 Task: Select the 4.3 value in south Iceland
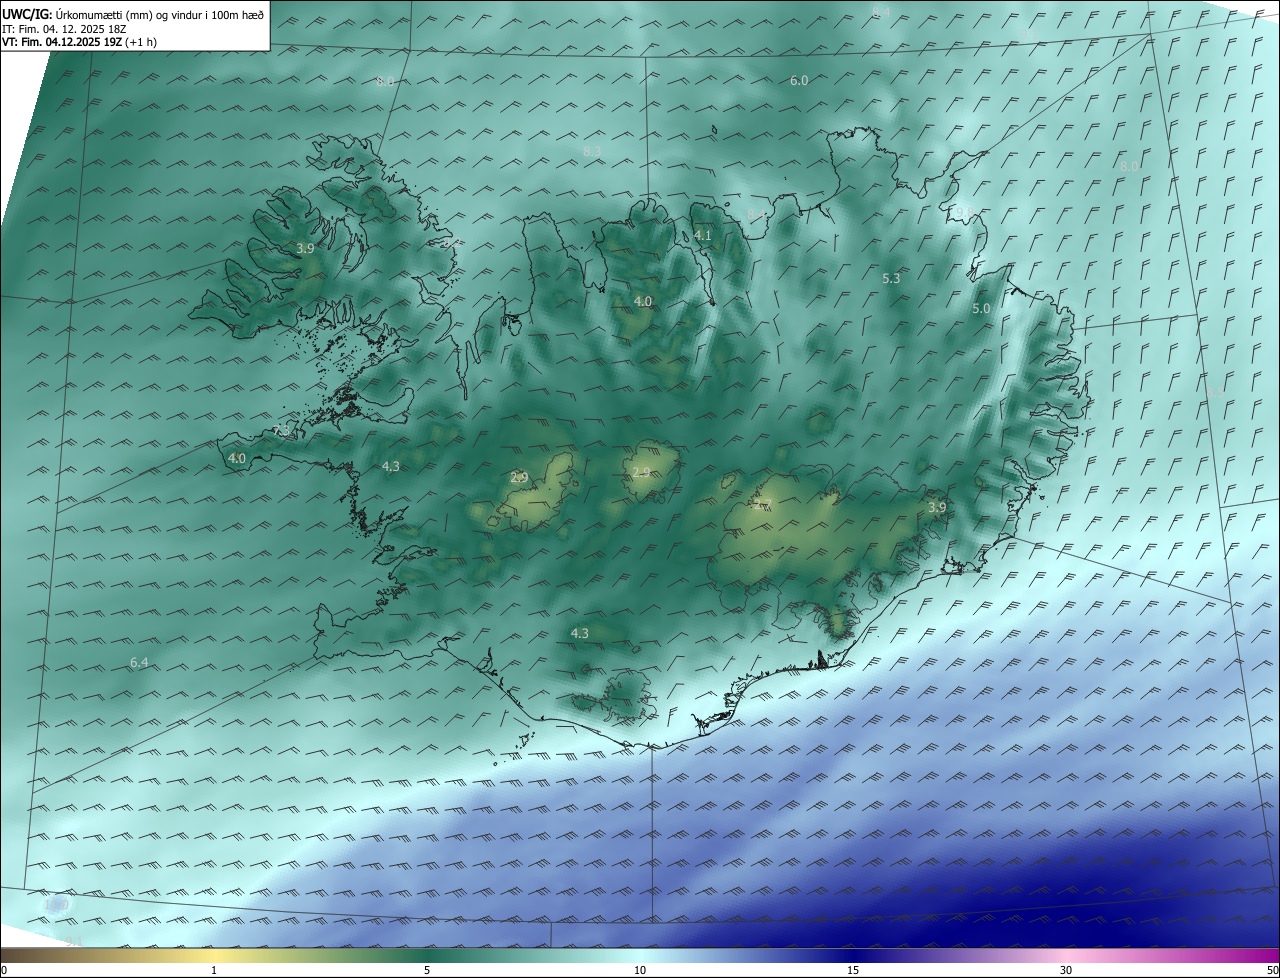point(579,633)
